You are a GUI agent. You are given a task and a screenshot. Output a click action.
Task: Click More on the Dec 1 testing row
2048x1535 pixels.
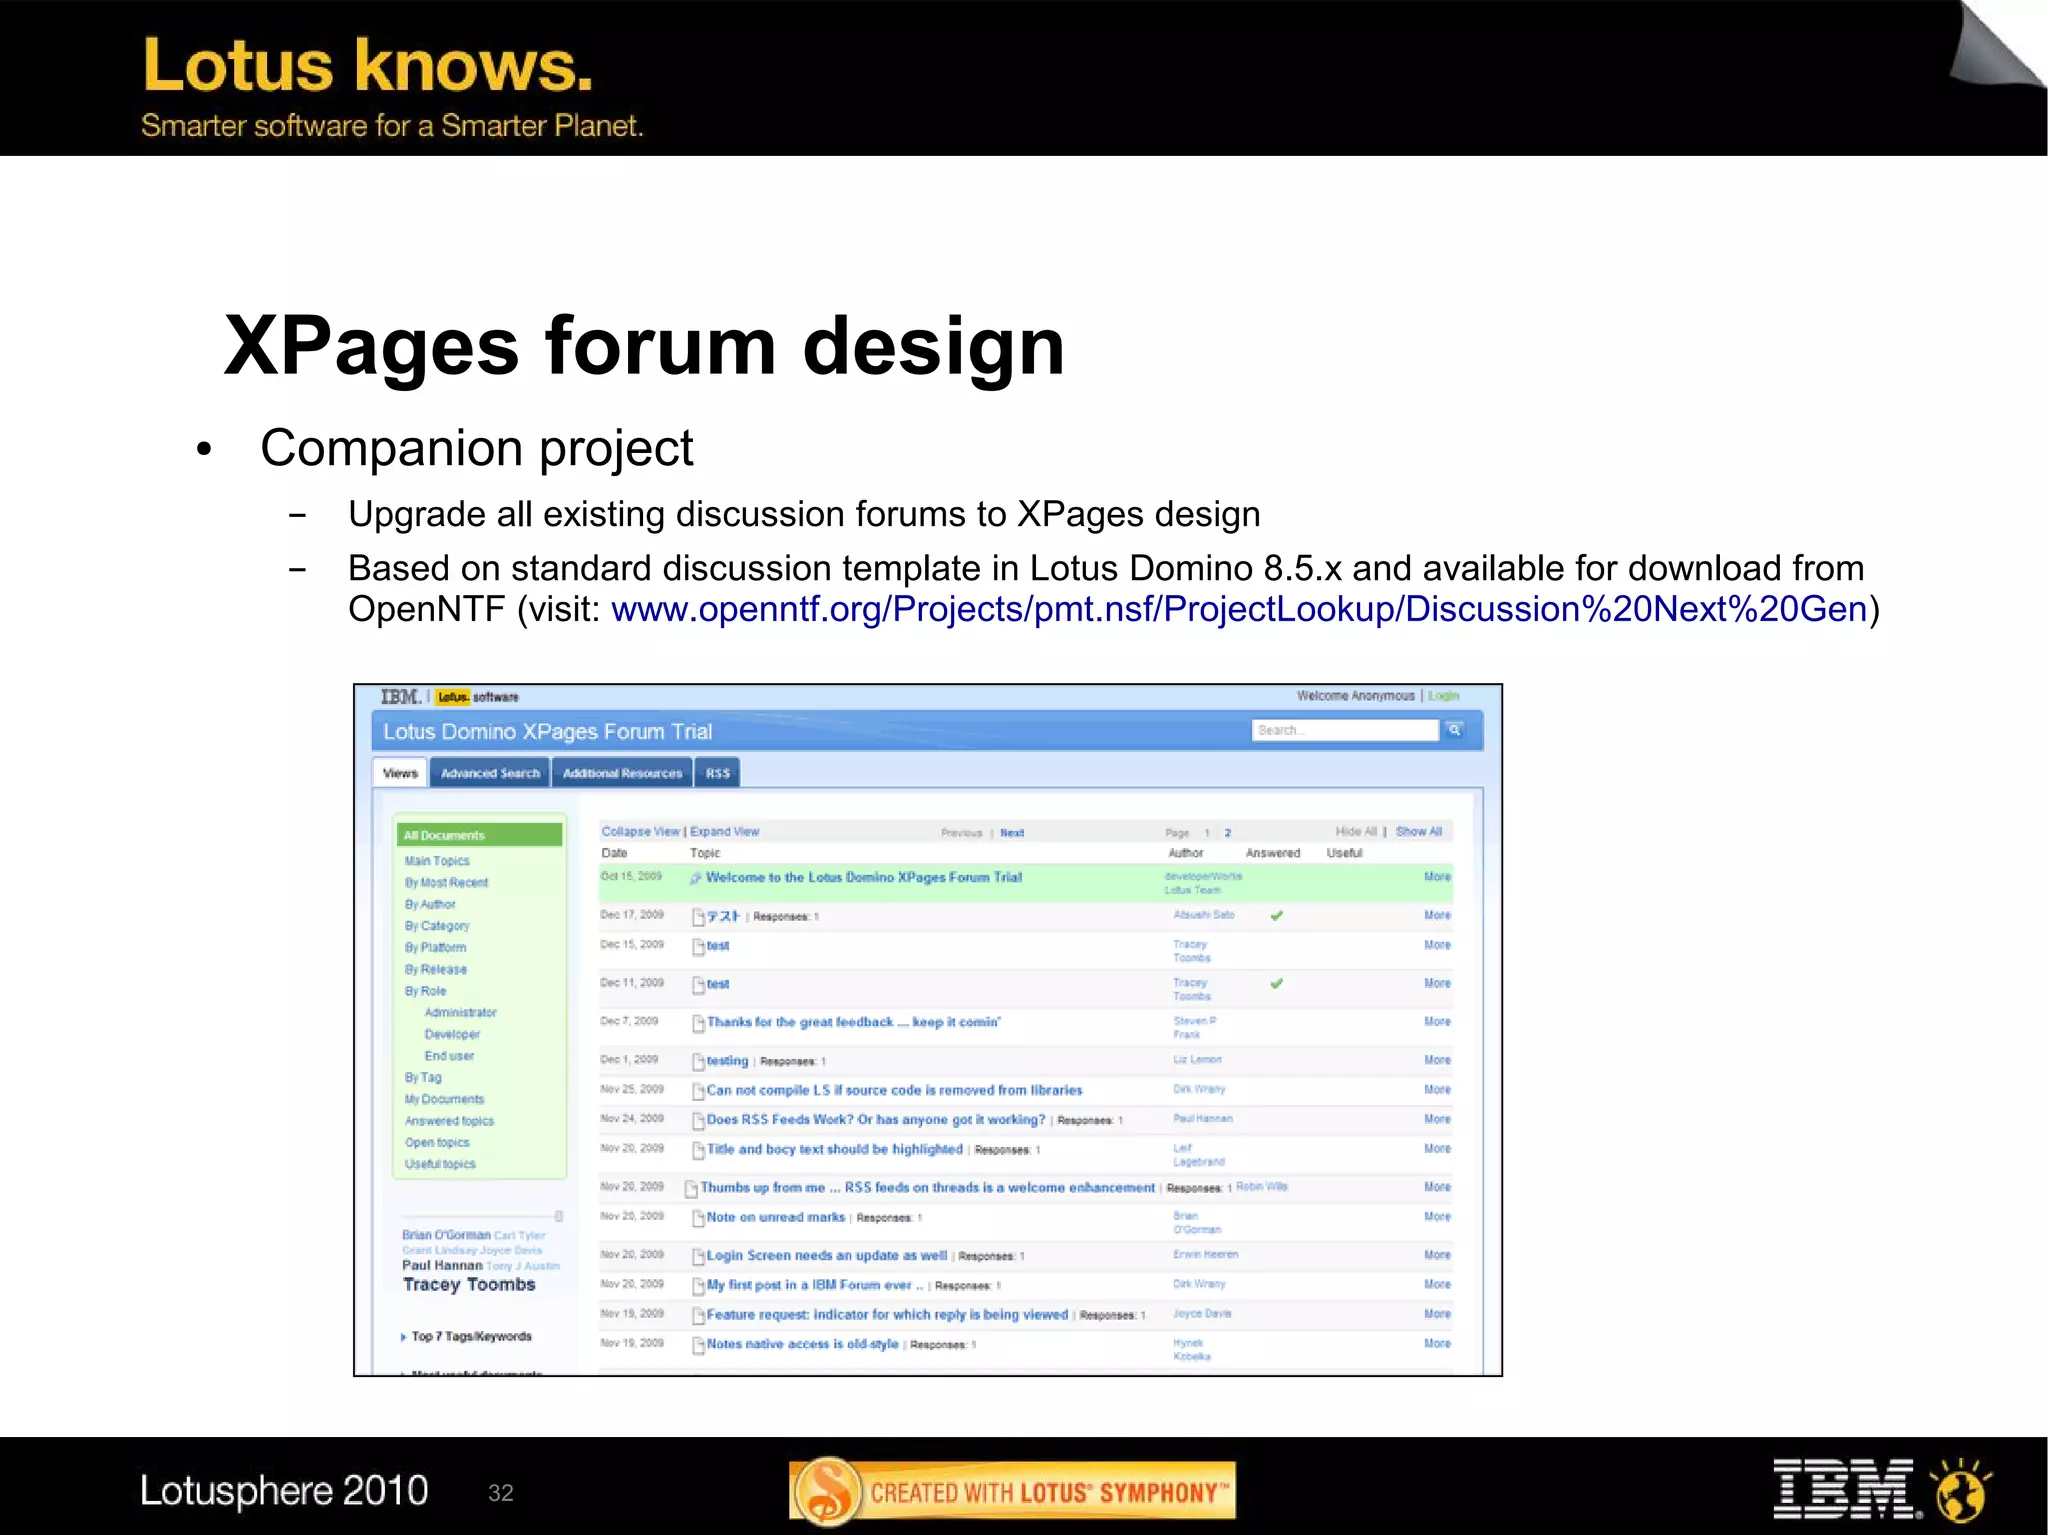[1437, 1060]
